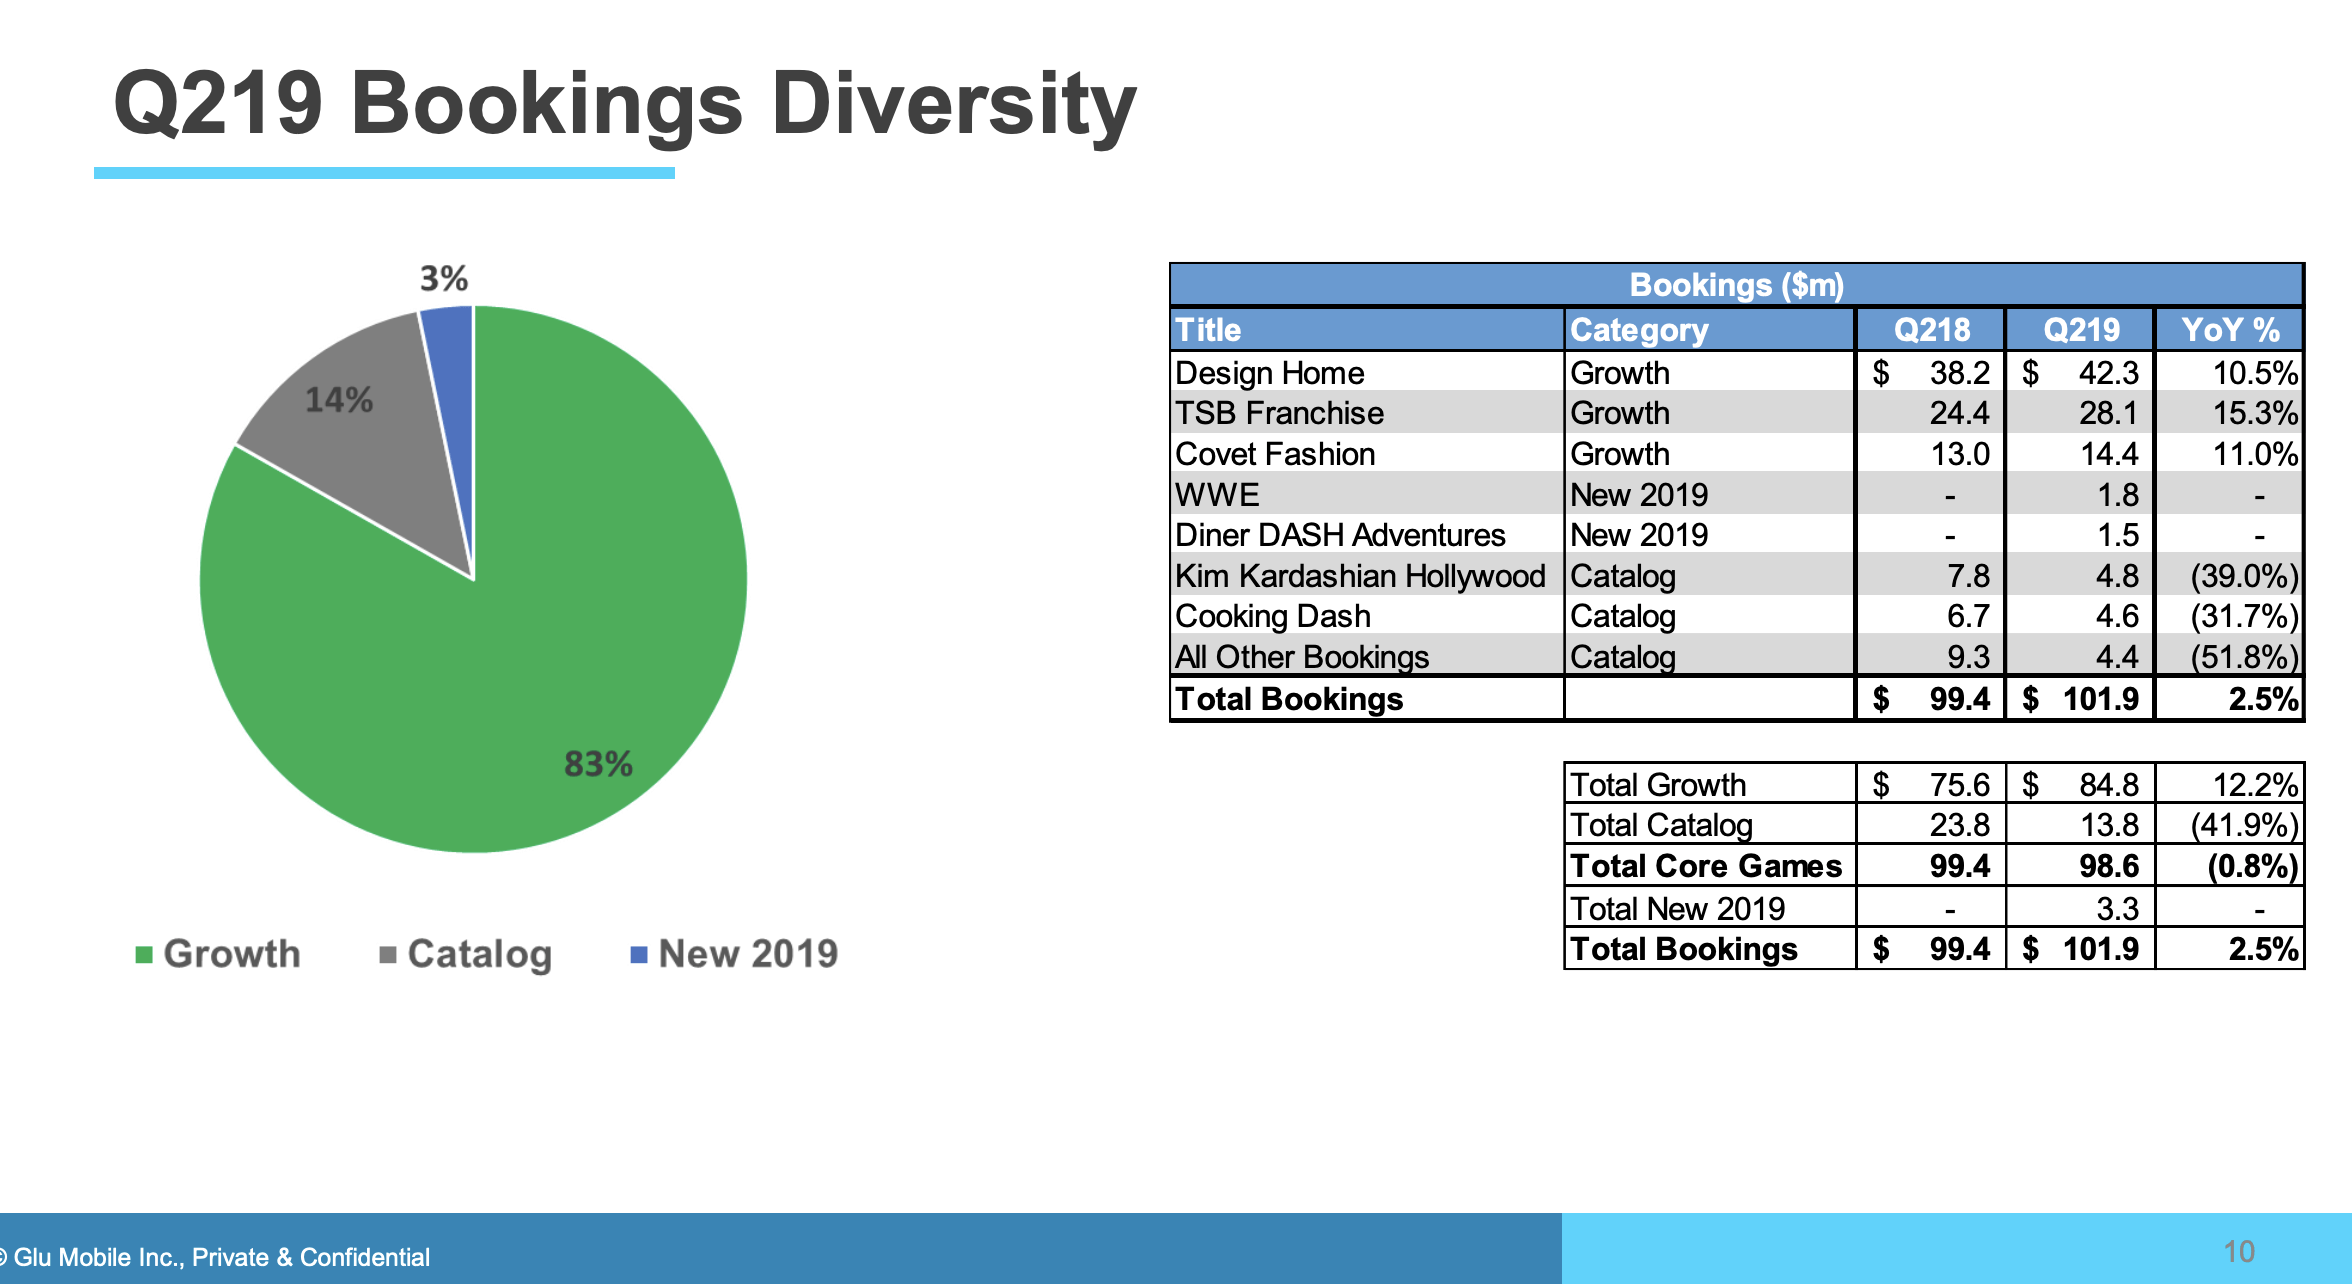Click the Q218 column header
The height and width of the screenshot is (1284, 2352).
[1931, 330]
